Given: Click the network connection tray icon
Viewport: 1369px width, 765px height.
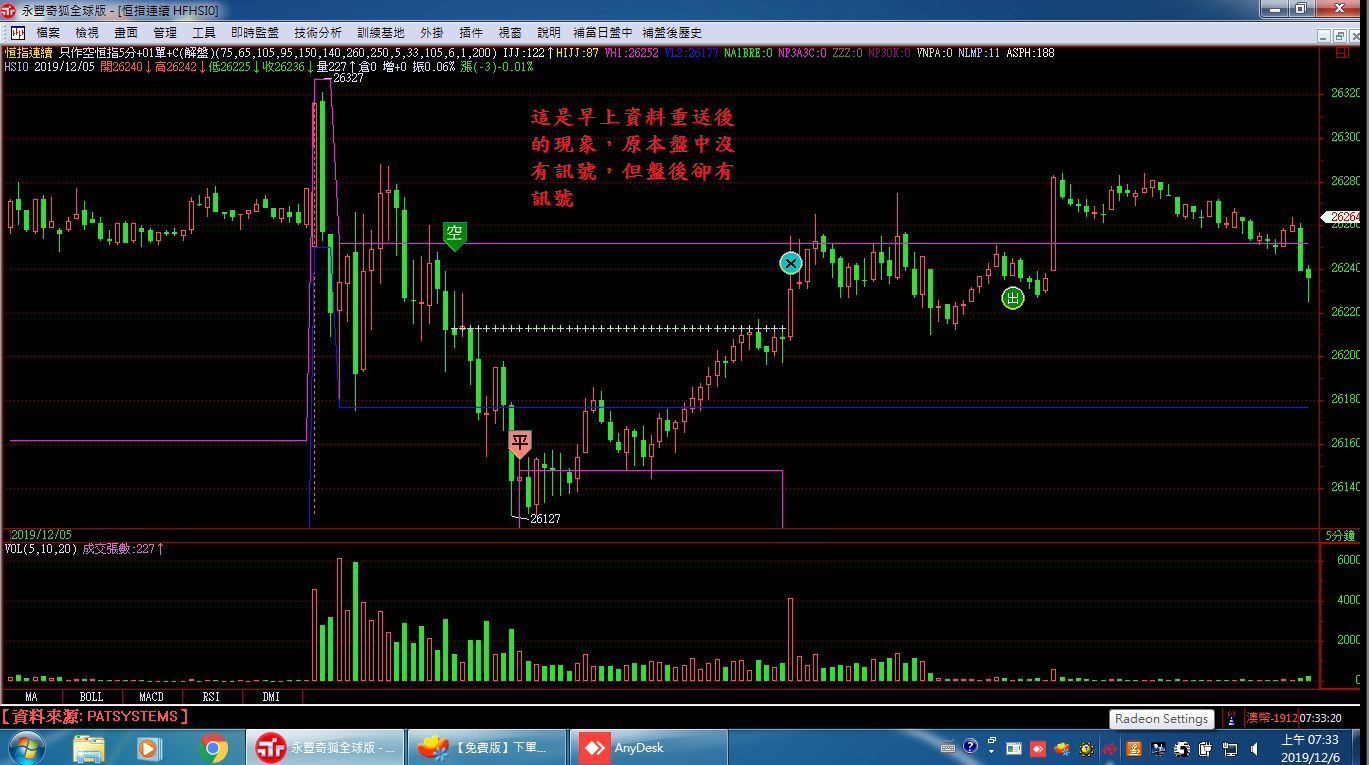Looking at the screenshot, I should 1231,747.
